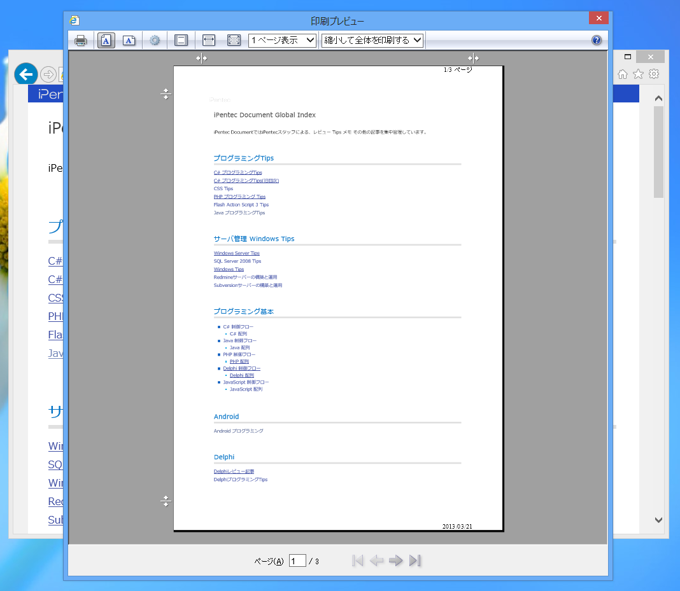Click the View Full Width icon
680x591 pixels.
[209, 40]
